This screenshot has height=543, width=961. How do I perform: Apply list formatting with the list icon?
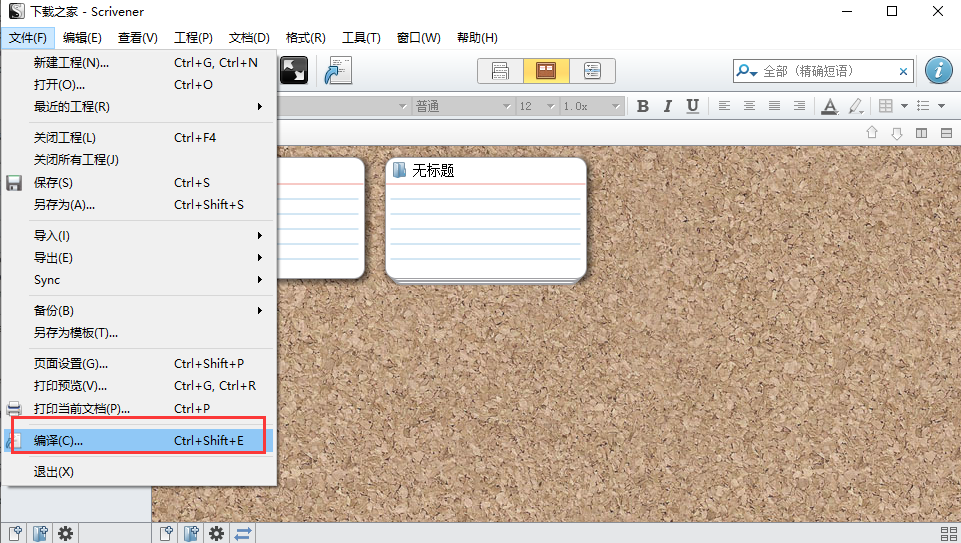tap(923, 106)
